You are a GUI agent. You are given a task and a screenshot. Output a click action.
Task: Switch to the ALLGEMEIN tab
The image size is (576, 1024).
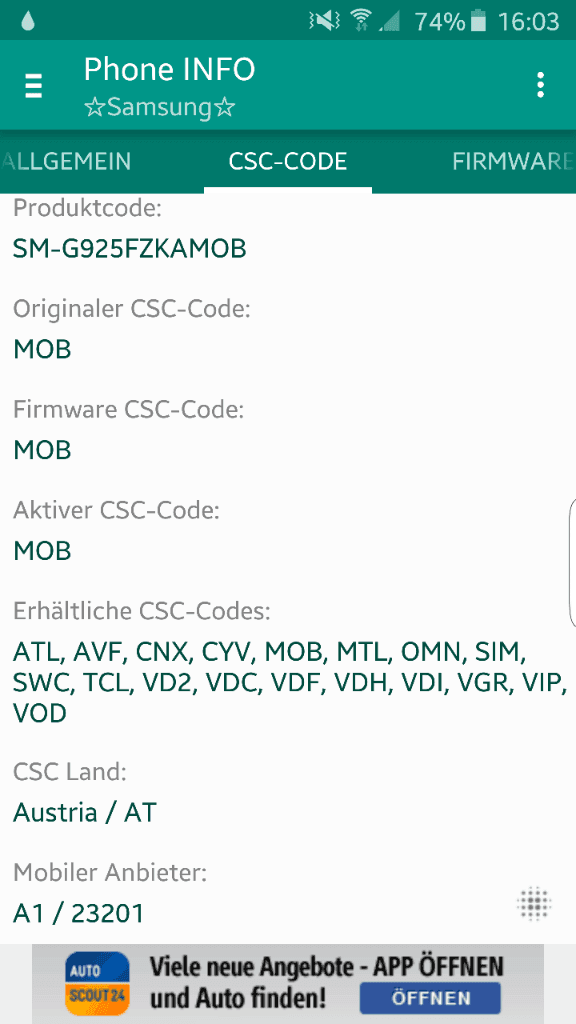click(x=65, y=161)
